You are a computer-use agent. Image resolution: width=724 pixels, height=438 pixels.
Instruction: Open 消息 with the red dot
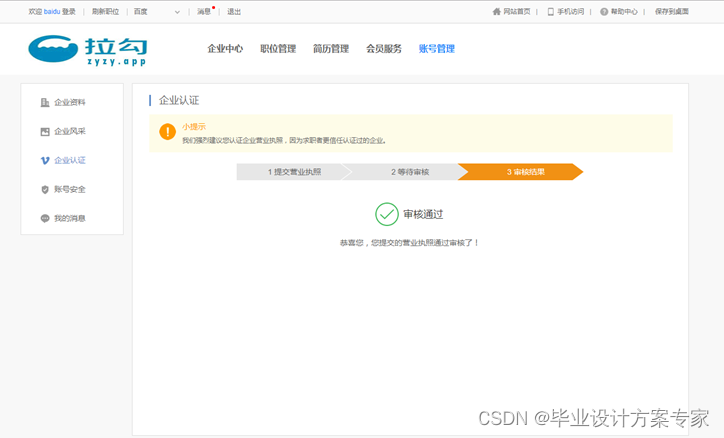click(x=204, y=12)
